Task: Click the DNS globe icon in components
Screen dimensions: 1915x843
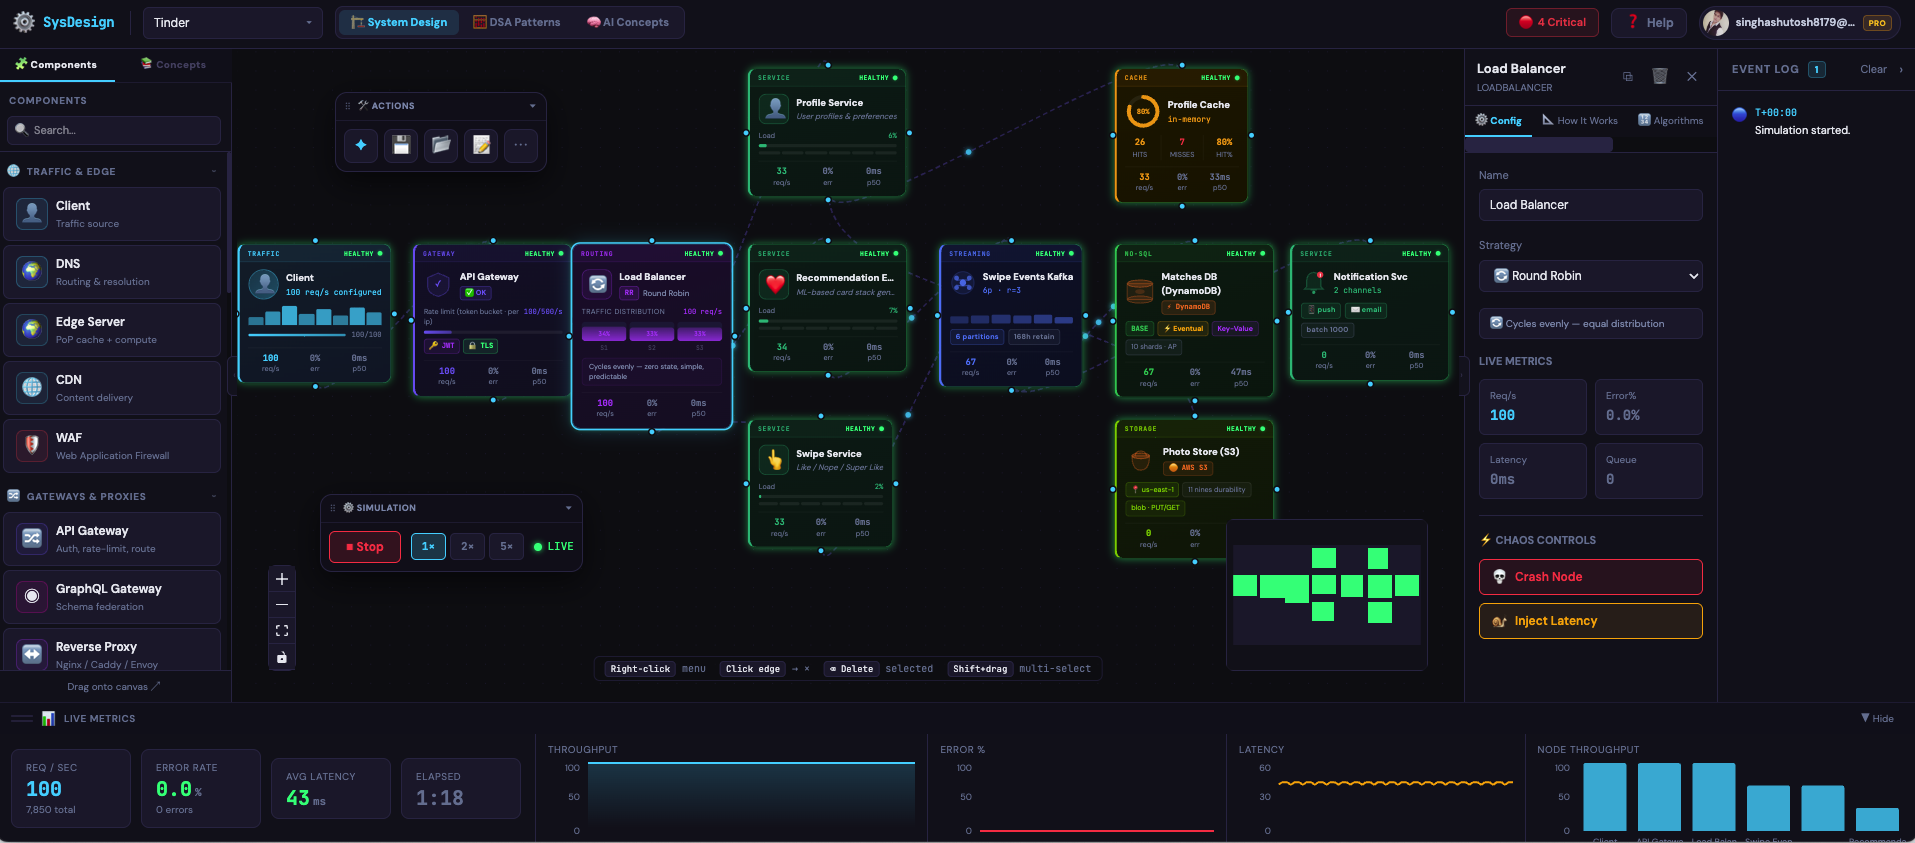Action: (x=32, y=272)
